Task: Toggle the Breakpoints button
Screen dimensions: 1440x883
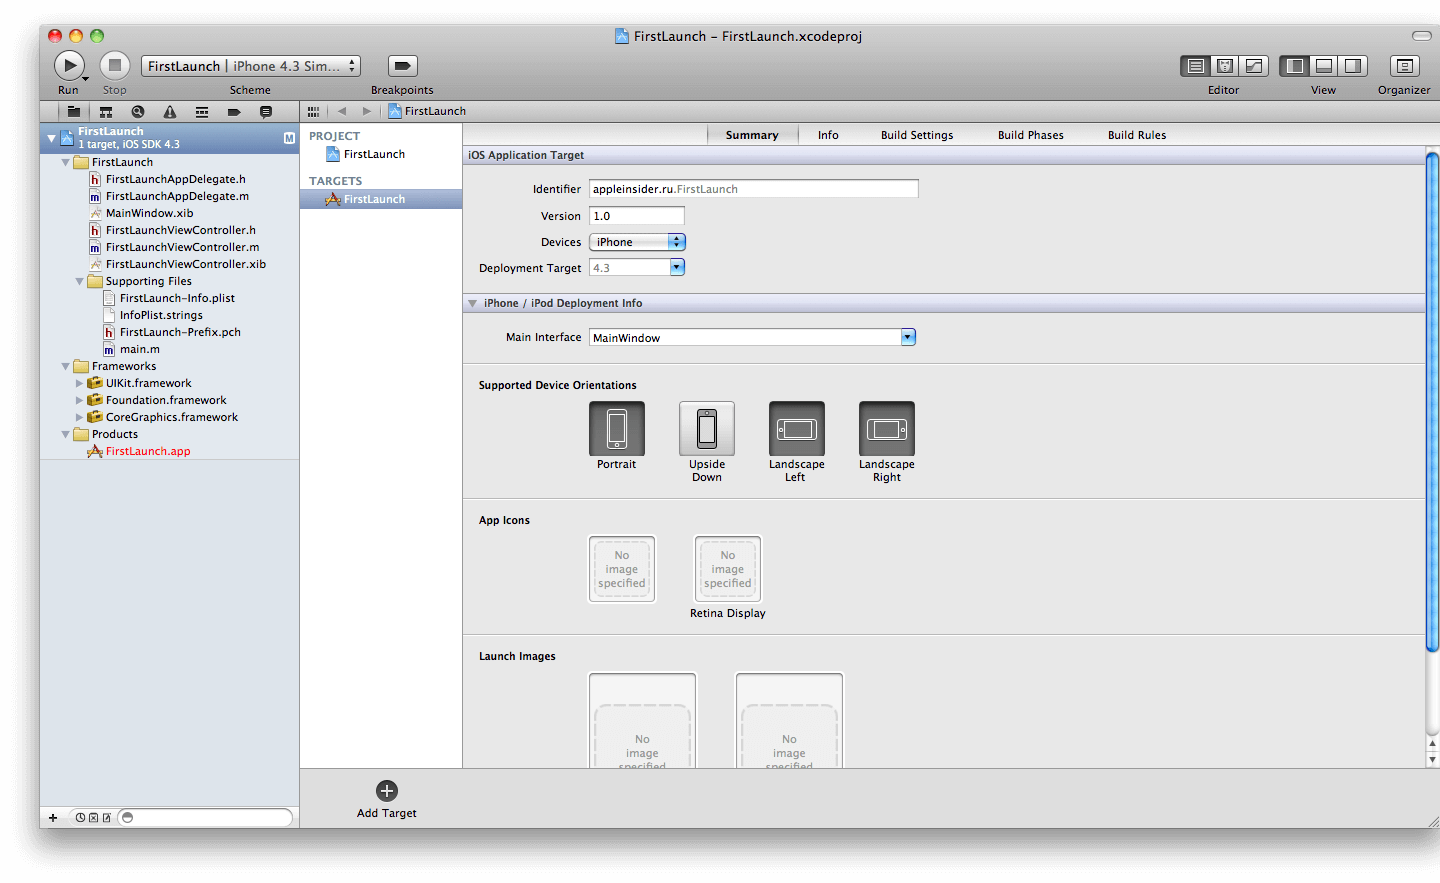Action: coord(402,66)
